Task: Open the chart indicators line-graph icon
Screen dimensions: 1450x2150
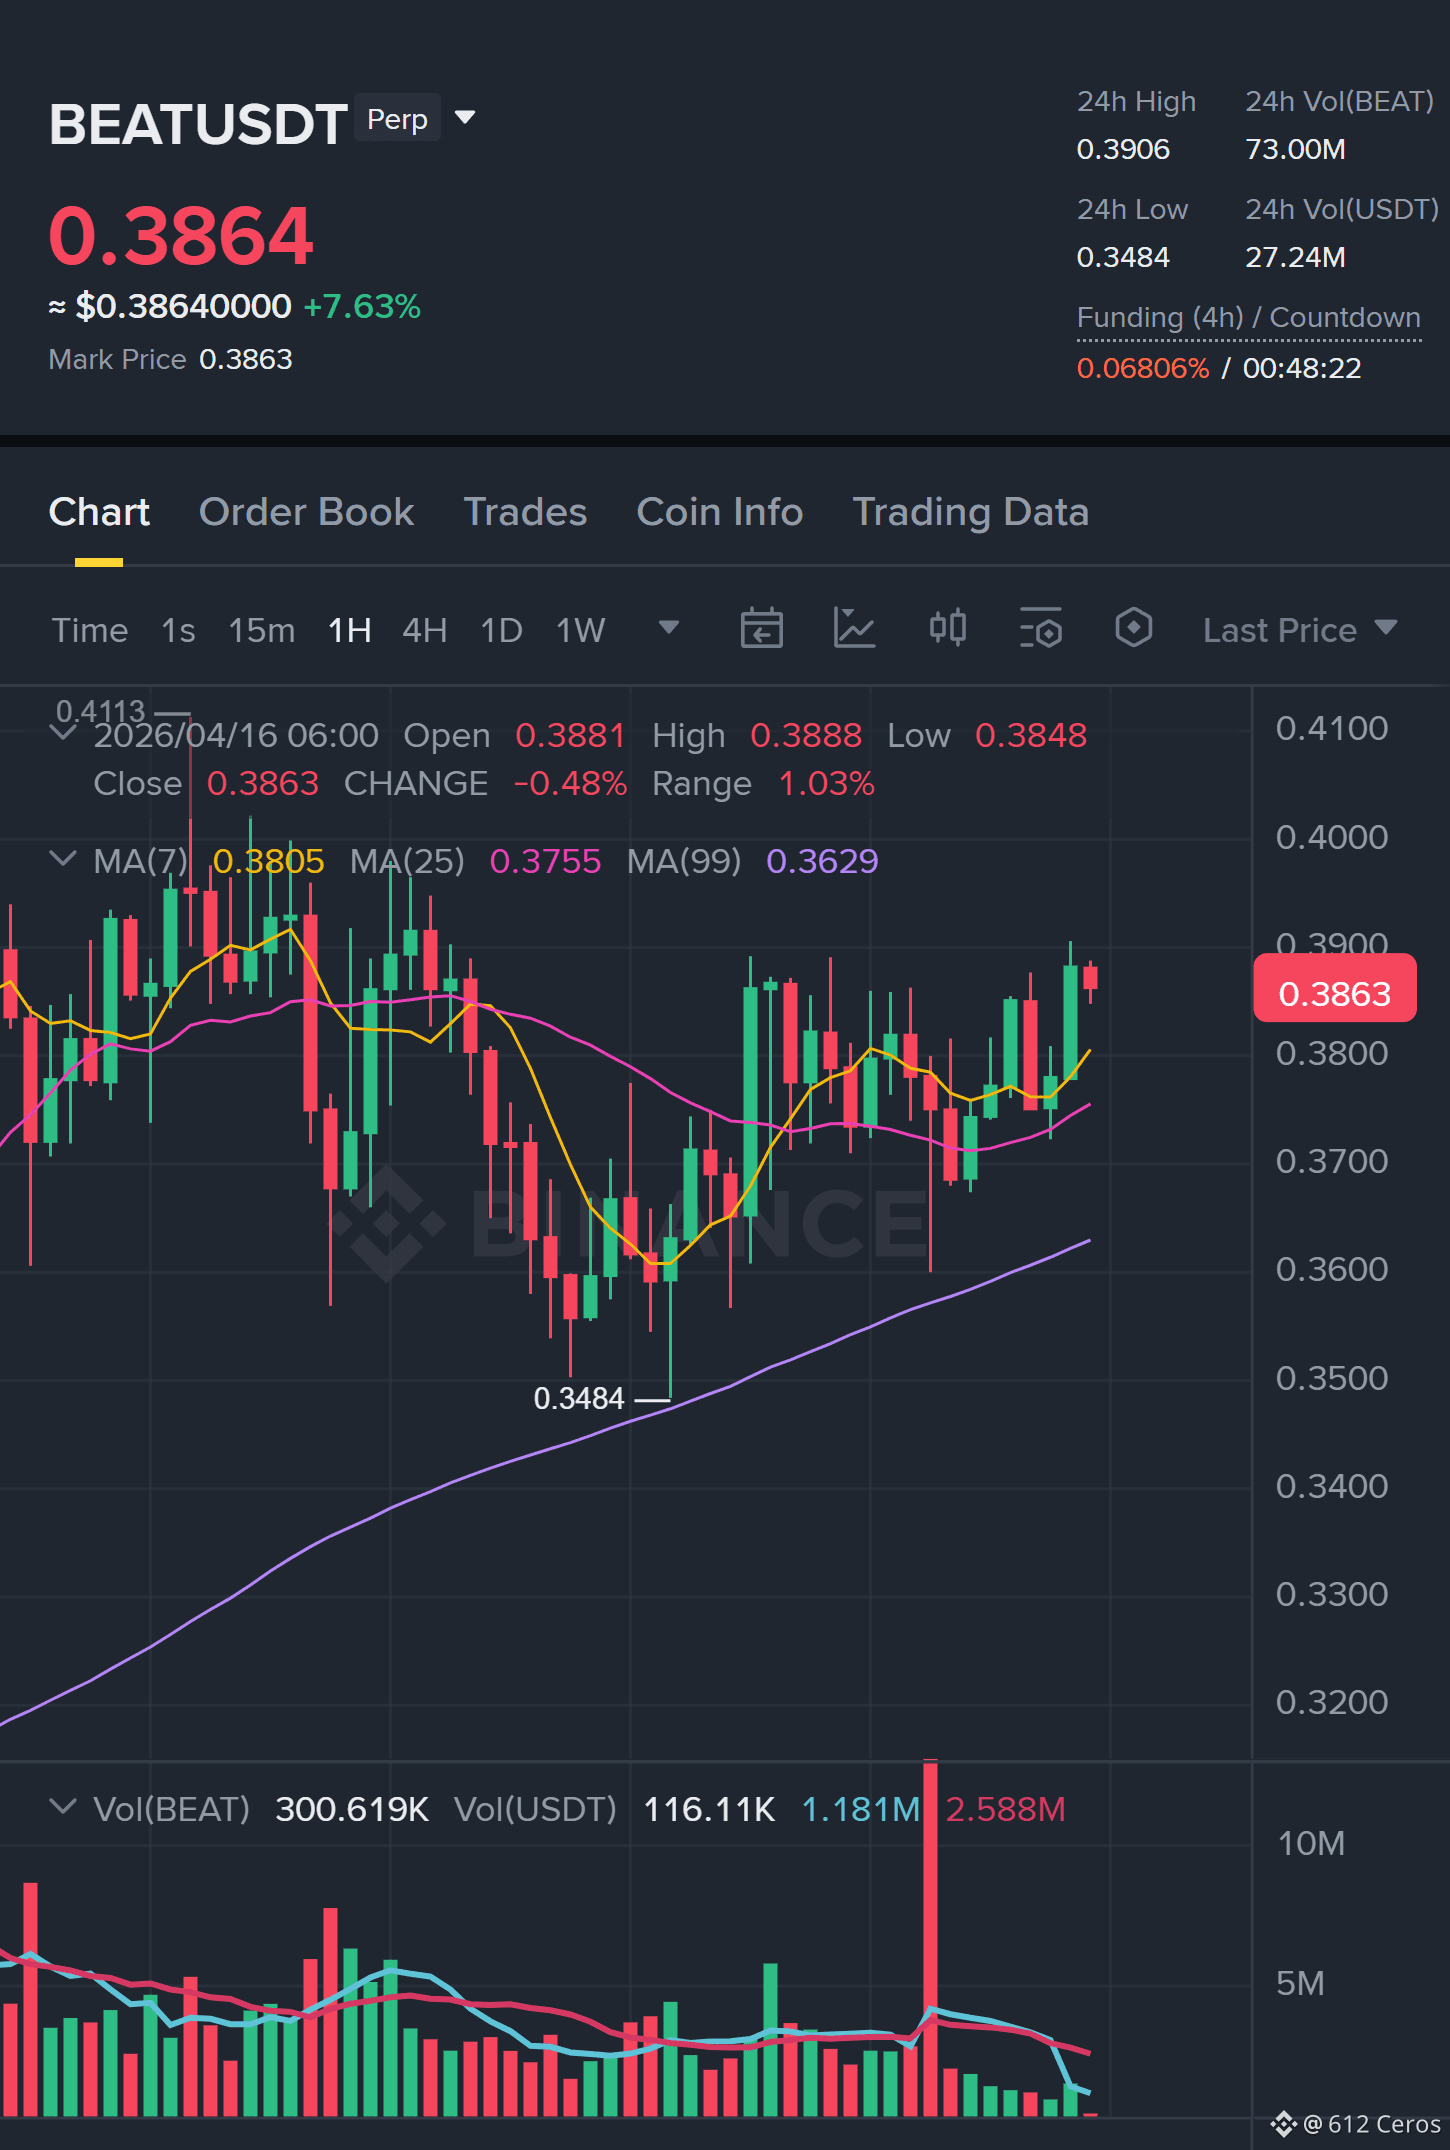Action: pyautogui.click(x=854, y=629)
